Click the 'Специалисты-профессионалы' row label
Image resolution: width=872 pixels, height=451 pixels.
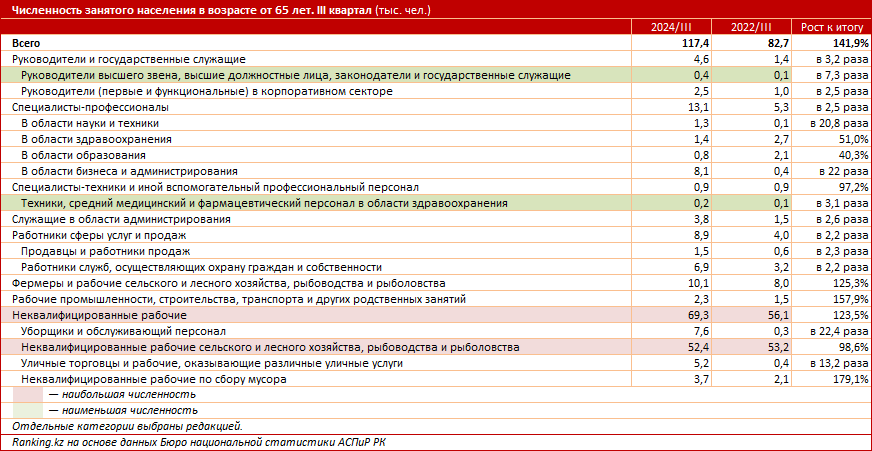89,107
